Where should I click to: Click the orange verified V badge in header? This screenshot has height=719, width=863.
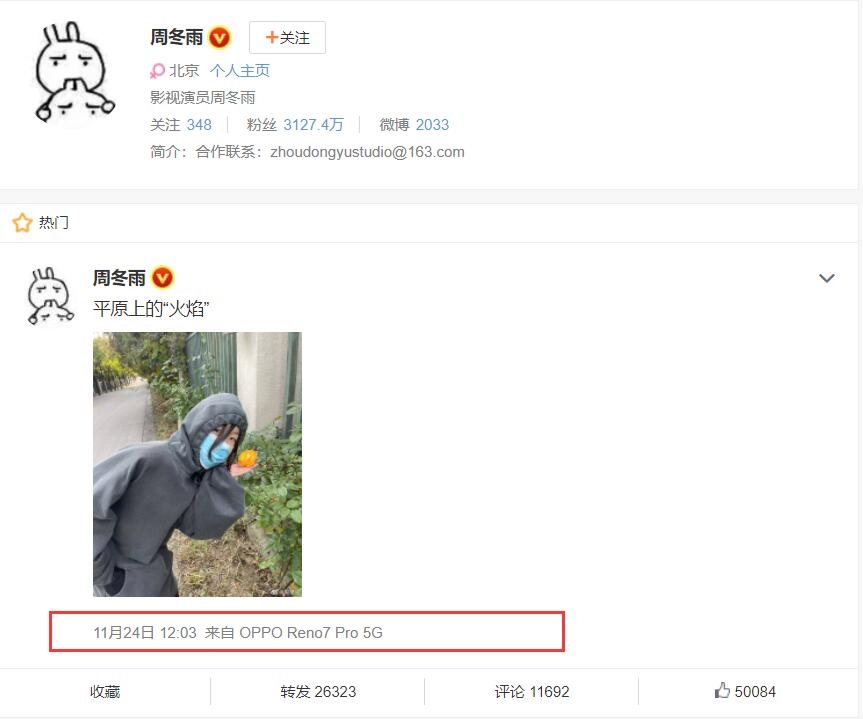coord(220,37)
